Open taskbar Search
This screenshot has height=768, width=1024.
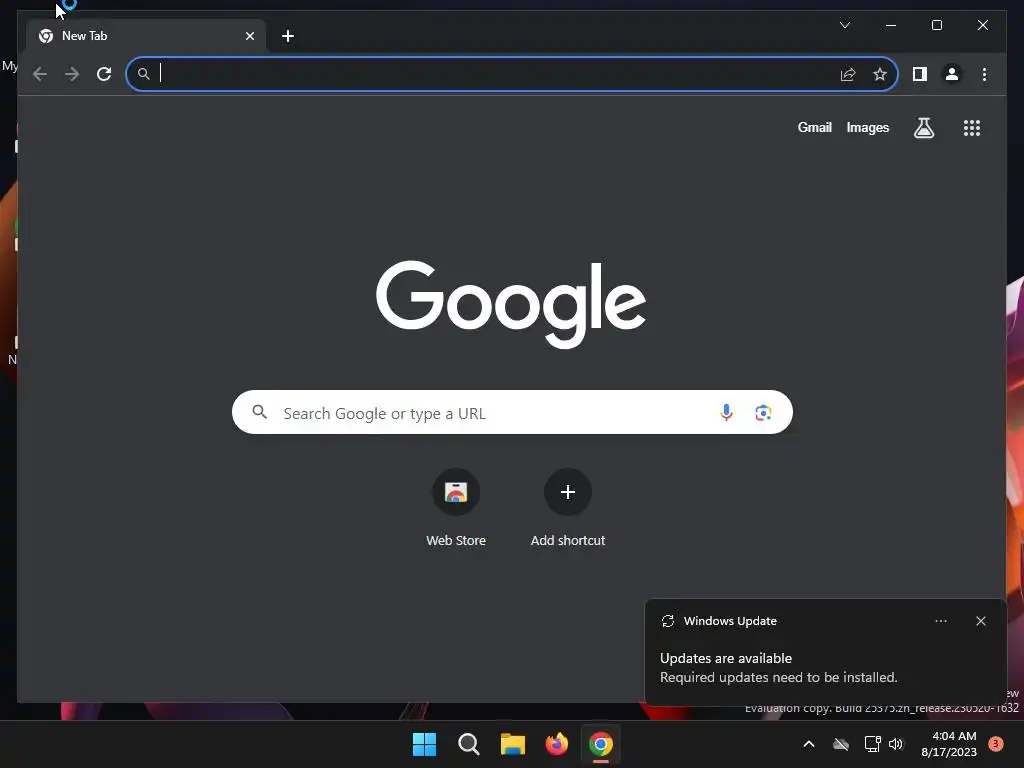click(x=468, y=744)
